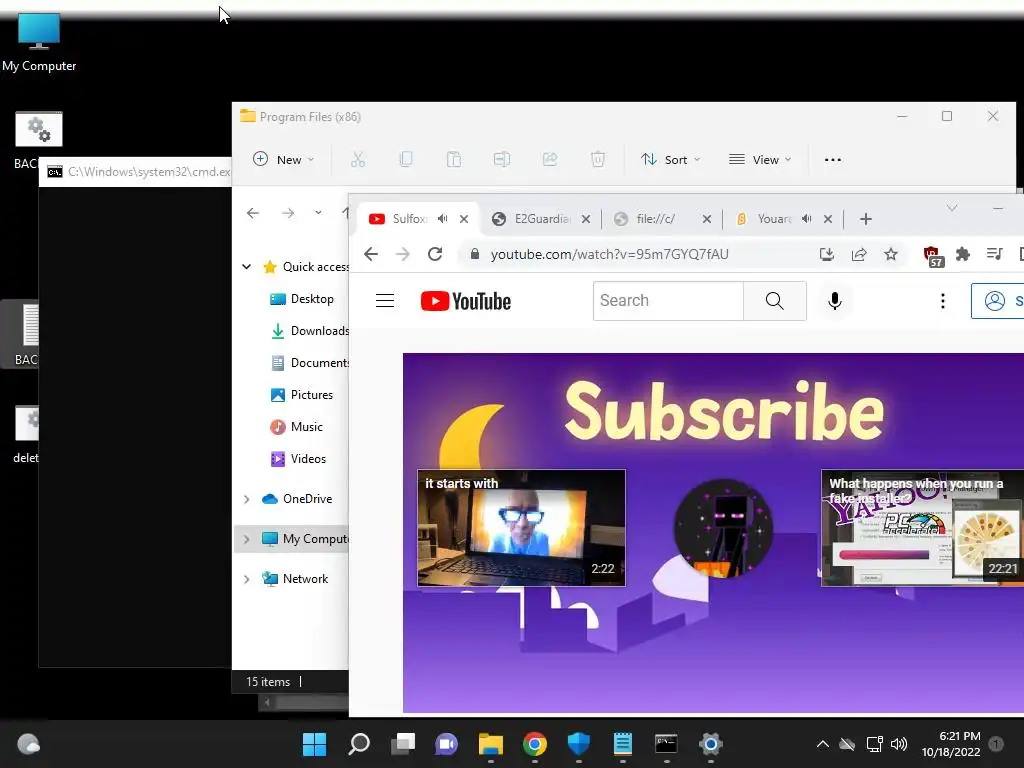Click the share page icon in address bar
This screenshot has width=1024, height=768.
859,254
